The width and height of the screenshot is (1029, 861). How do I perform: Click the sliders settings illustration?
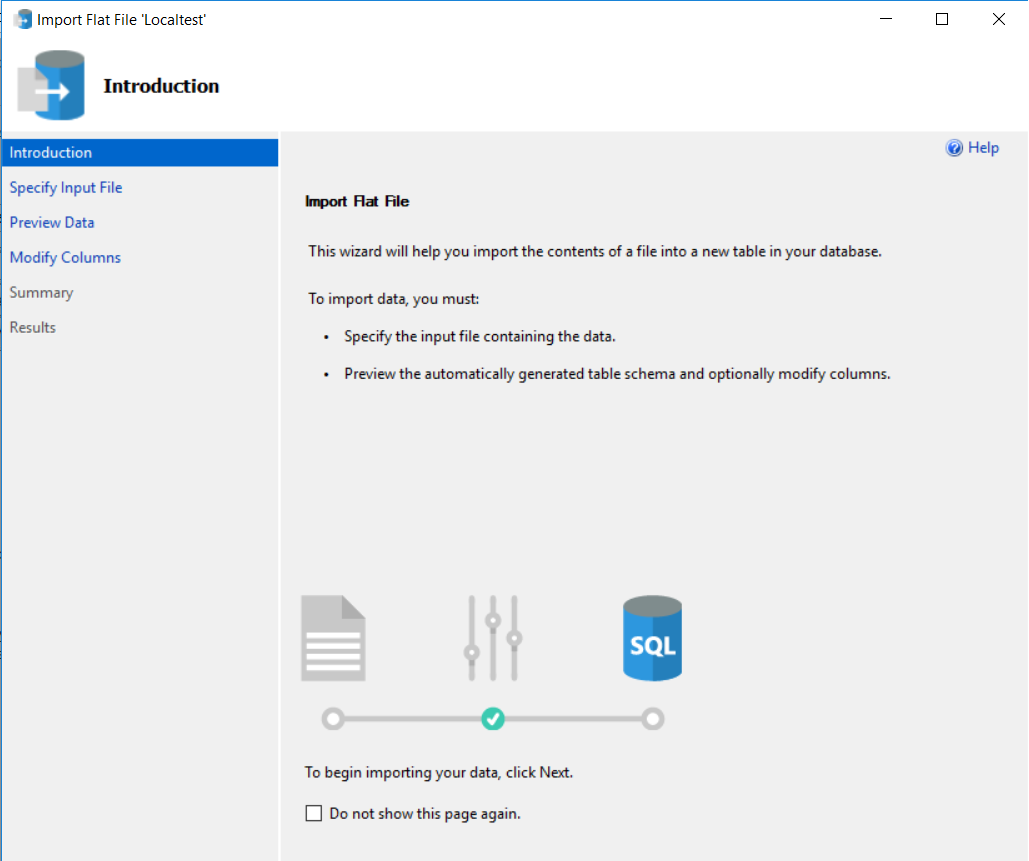(x=493, y=638)
